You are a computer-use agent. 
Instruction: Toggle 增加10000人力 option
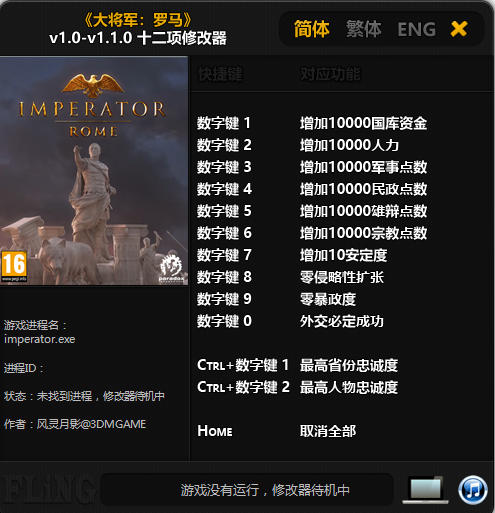[x=349, y=145]
